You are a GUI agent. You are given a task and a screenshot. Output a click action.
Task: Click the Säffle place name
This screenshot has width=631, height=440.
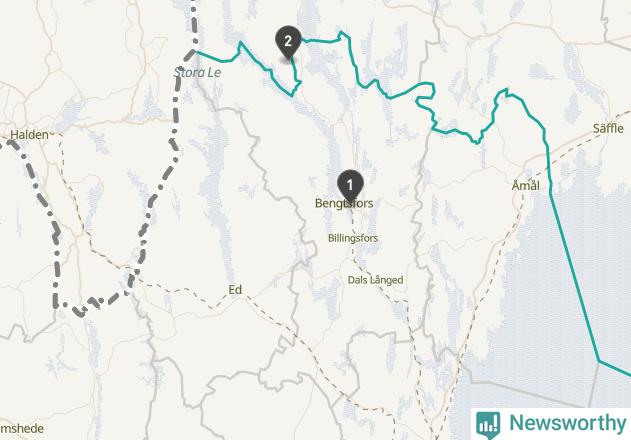tap(608, 128)
